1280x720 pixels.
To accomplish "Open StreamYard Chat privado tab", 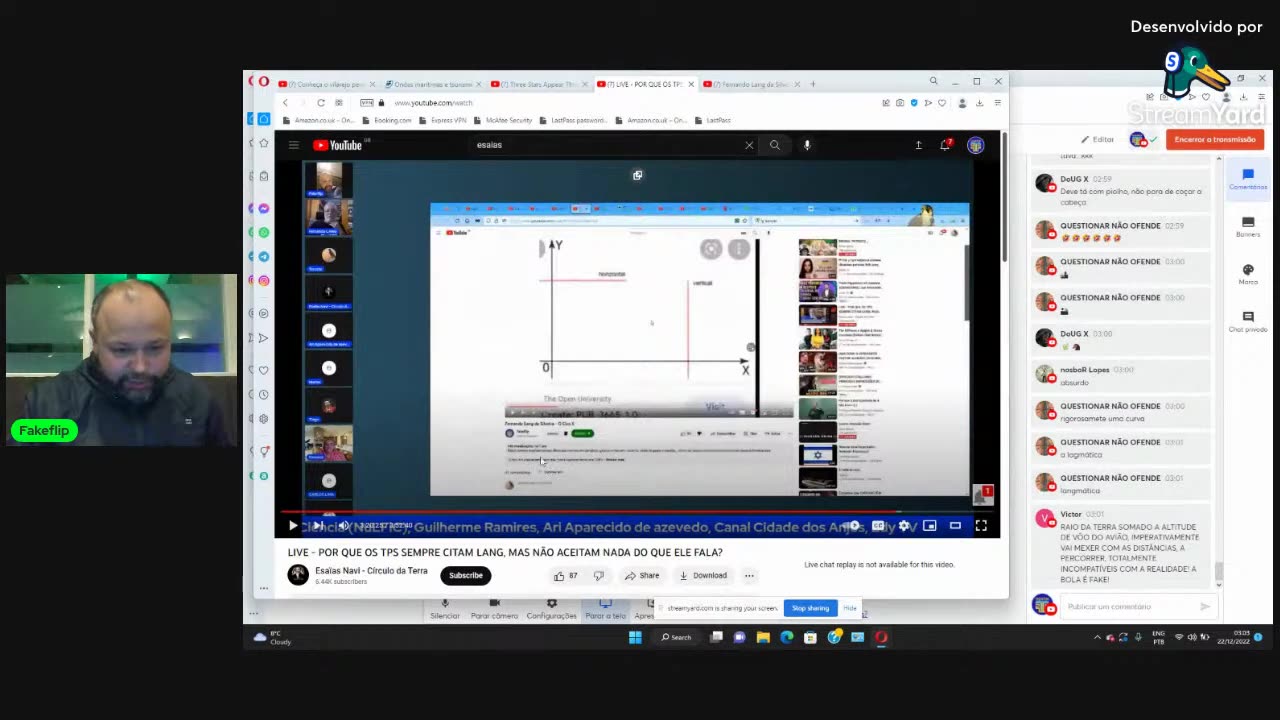I will (x=1248, y=322).
